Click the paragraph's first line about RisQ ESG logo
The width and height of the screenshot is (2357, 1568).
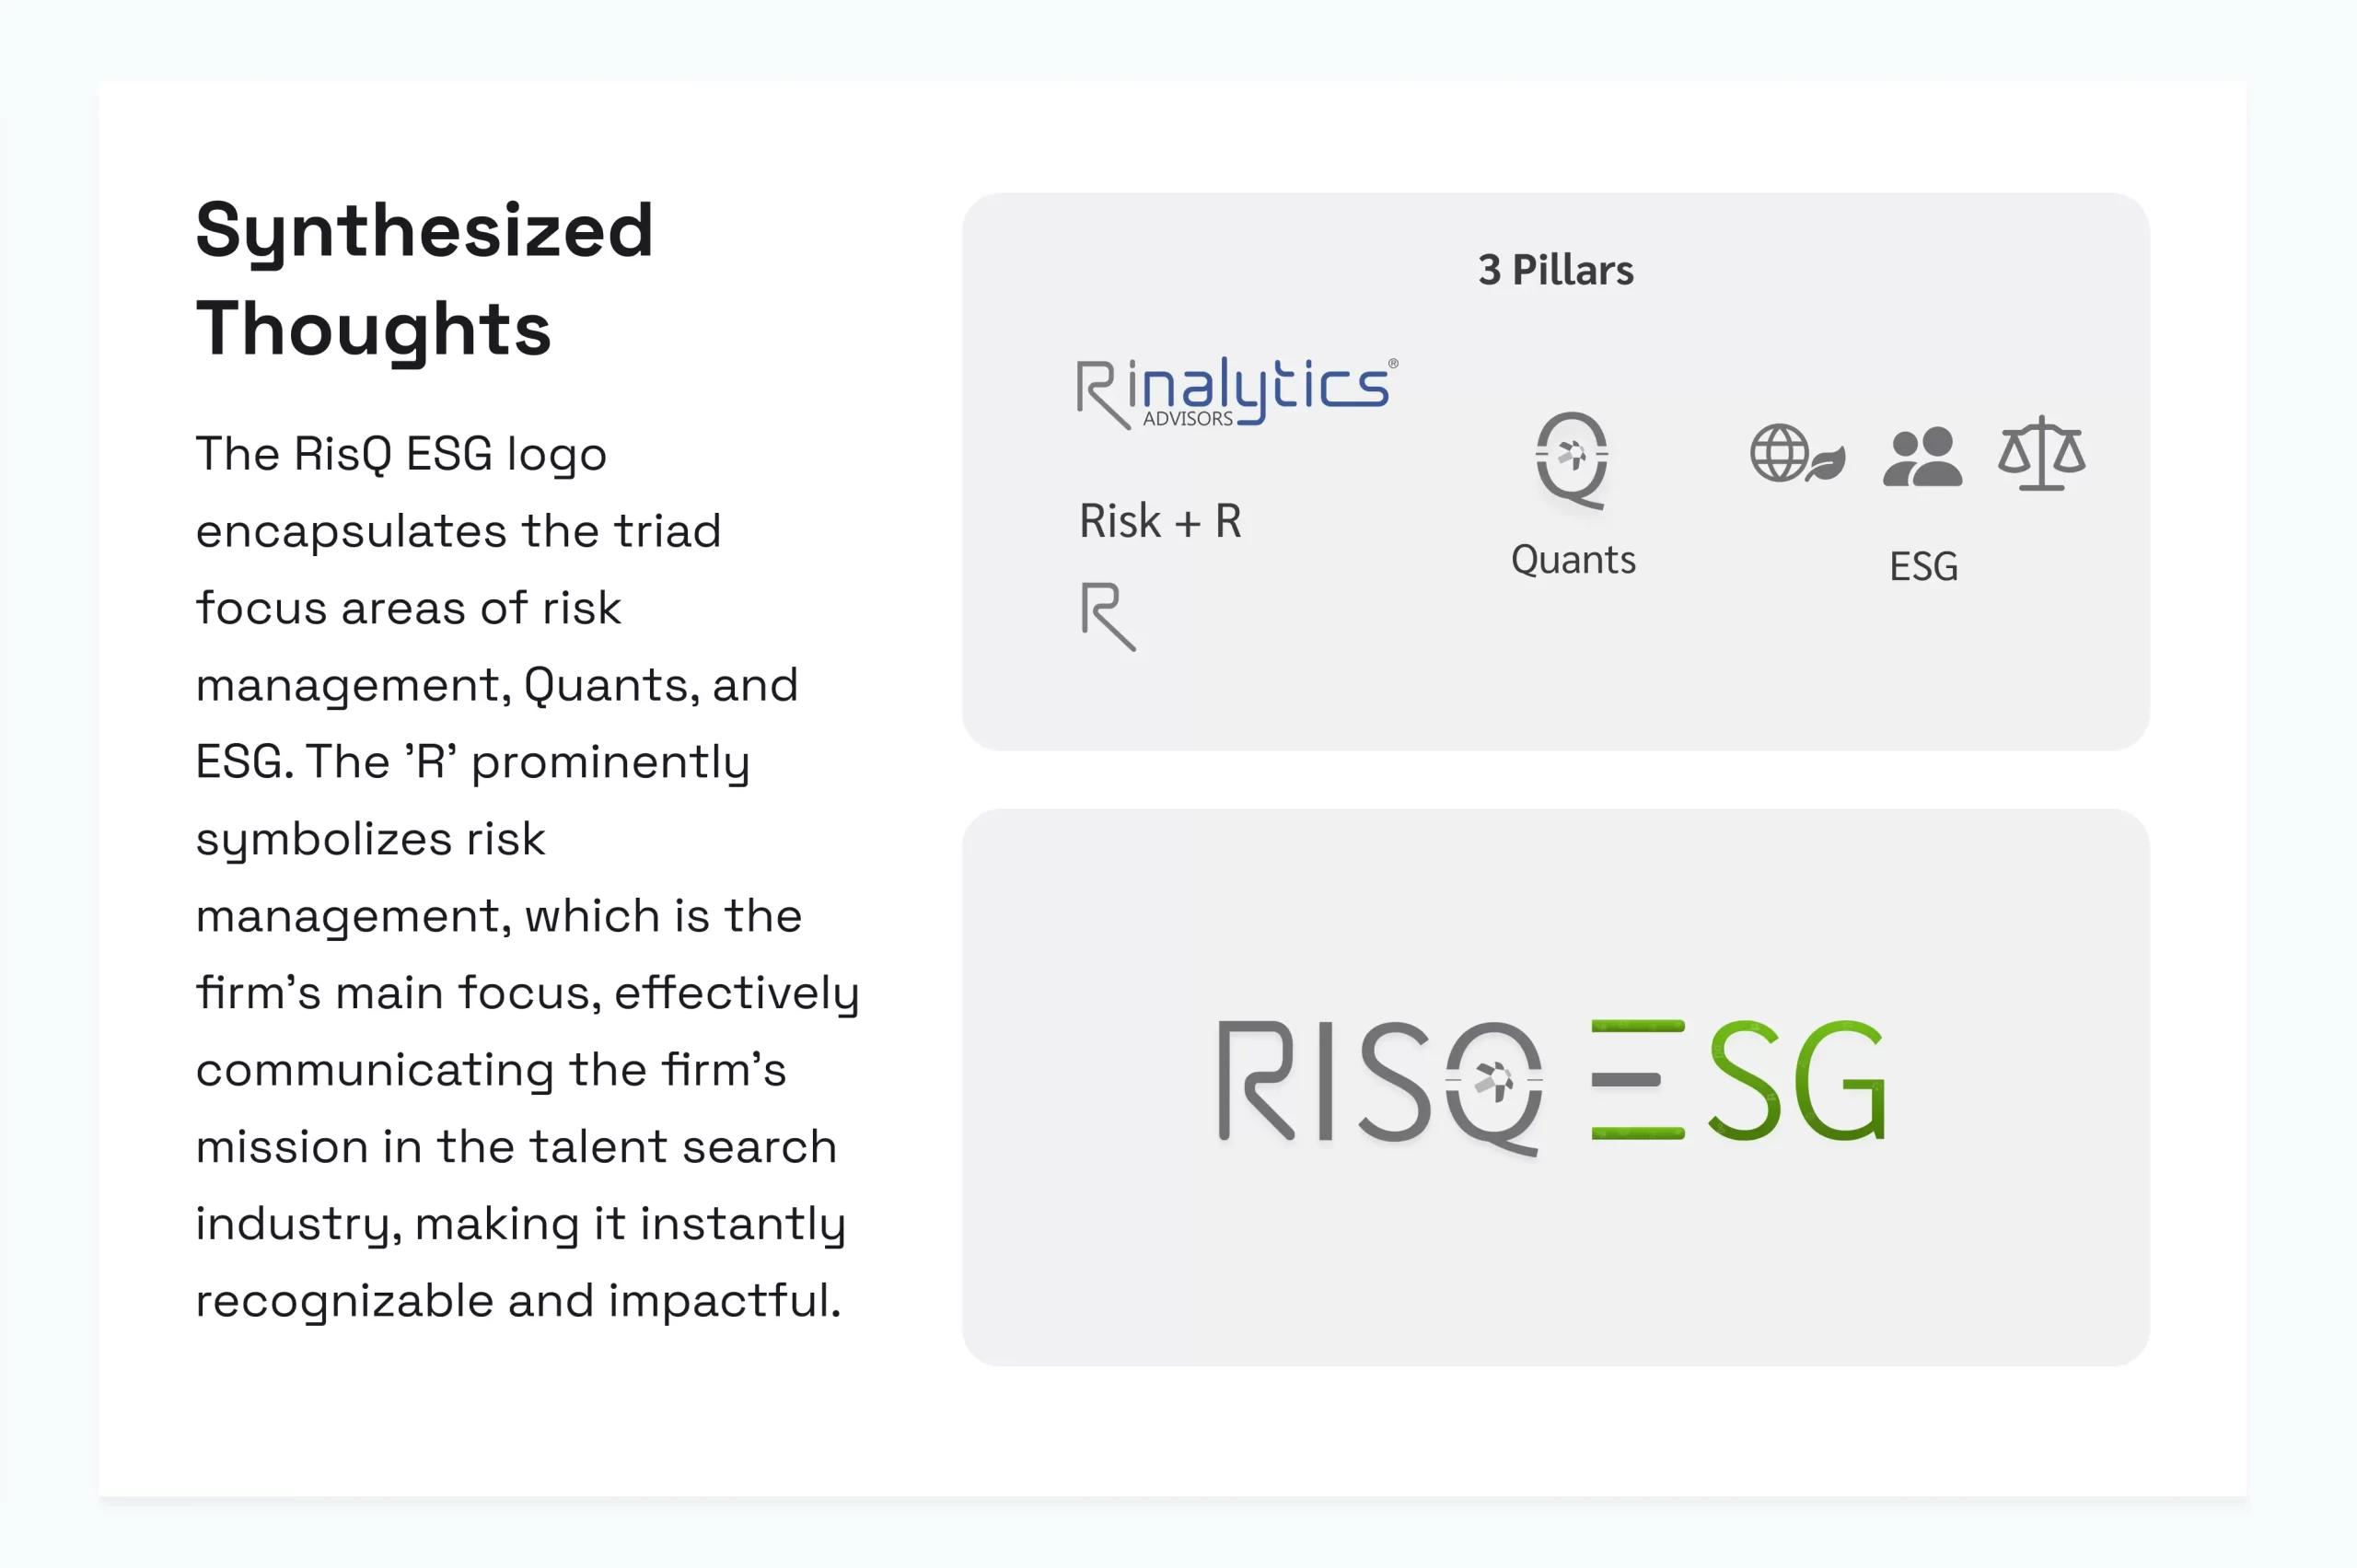tap(401, 455)
